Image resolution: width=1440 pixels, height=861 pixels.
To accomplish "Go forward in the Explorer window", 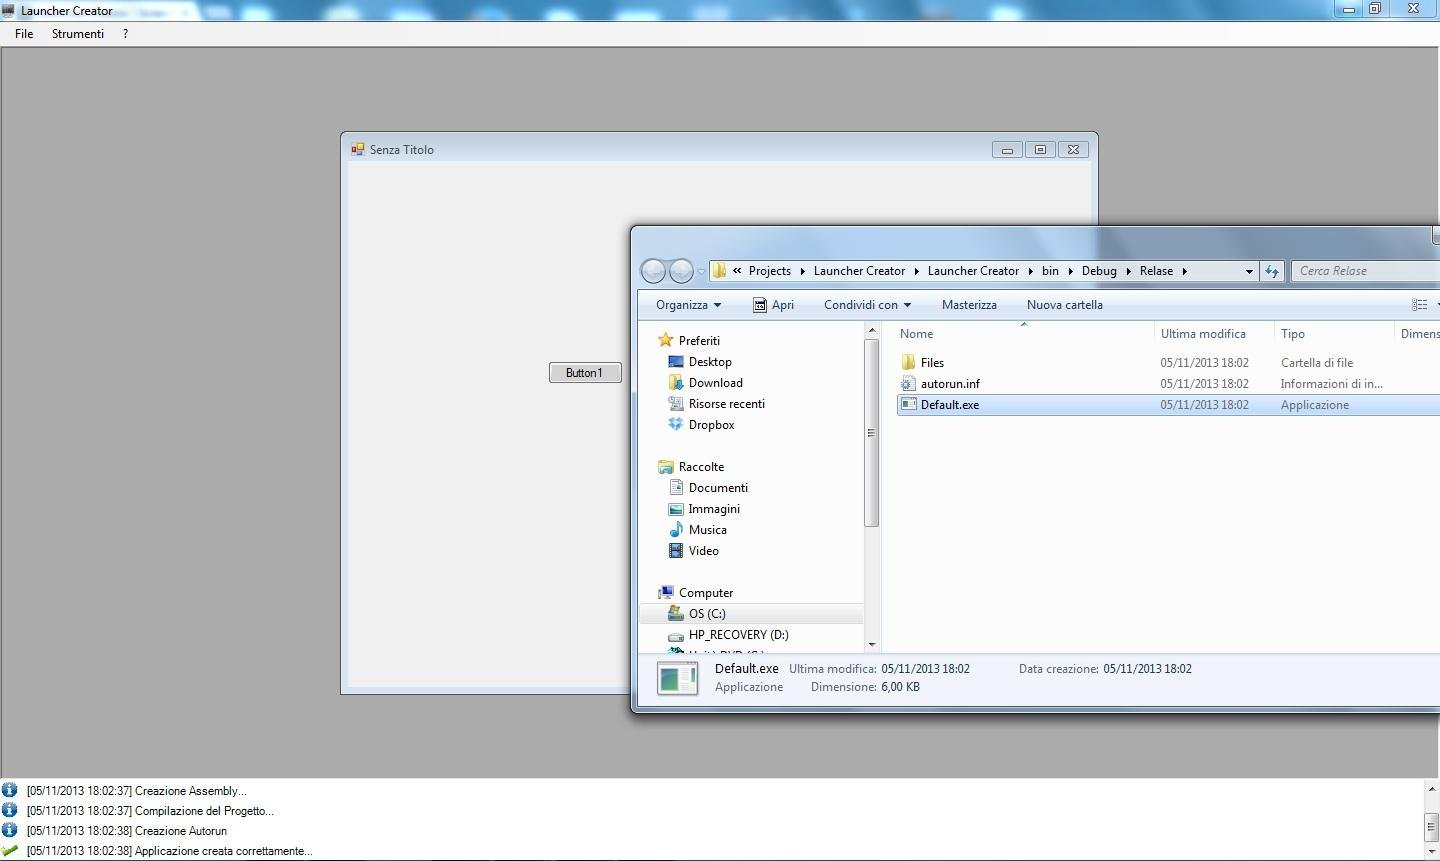I will tap(681, 271).
